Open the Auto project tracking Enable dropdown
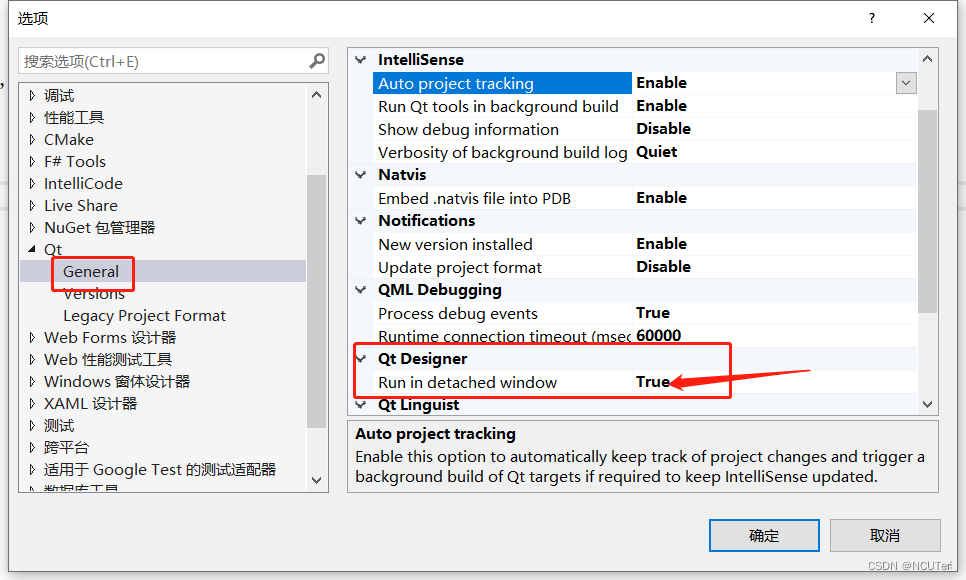Viewport: 966px width, 580px height. pyautogui.click(x=906, y=82)
